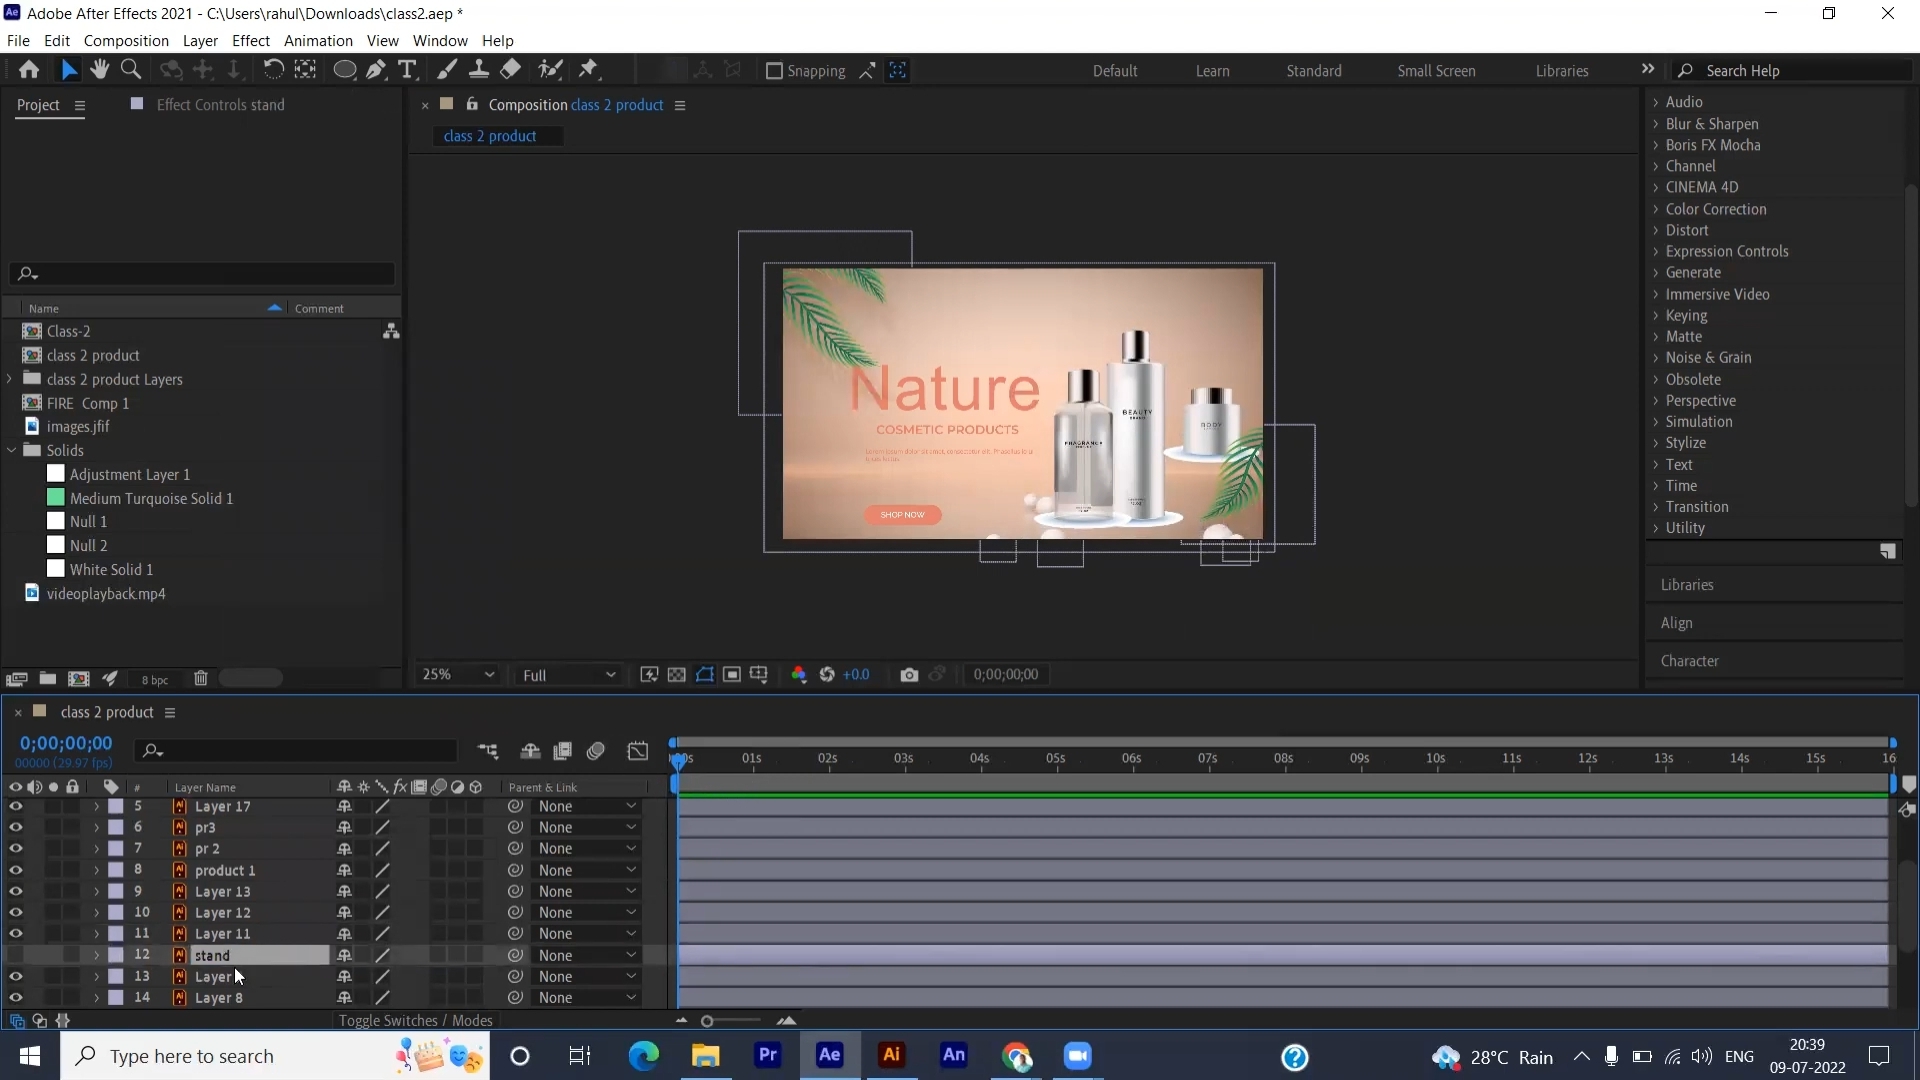Open the Character panel
This screenshot has height=1080, width=1920.
click(1690, 661)
